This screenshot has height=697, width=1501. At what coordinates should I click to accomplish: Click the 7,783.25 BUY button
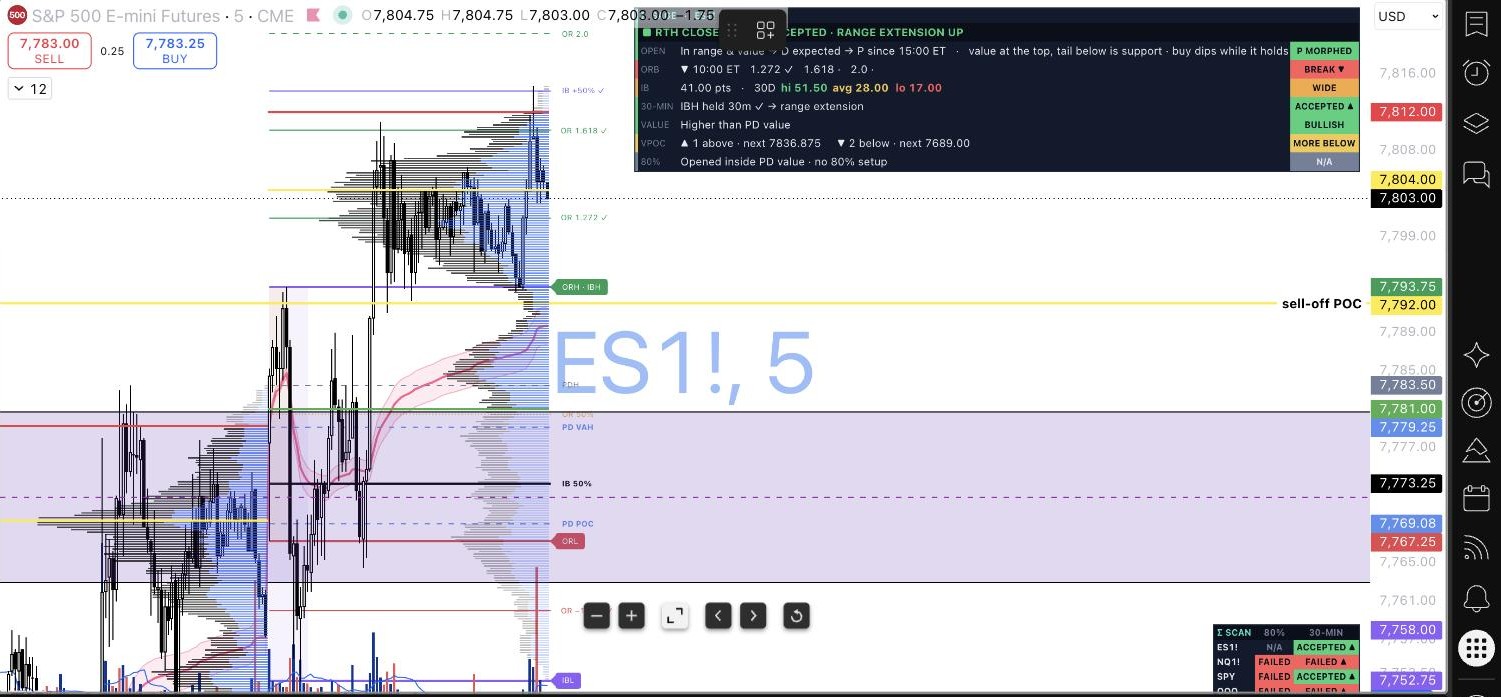coord(175,50)
